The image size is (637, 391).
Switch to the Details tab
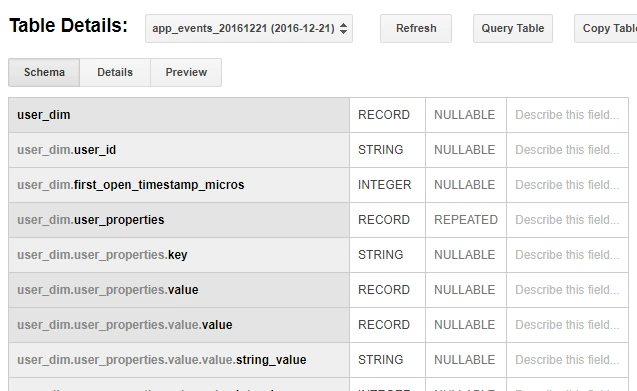(115, 72)
